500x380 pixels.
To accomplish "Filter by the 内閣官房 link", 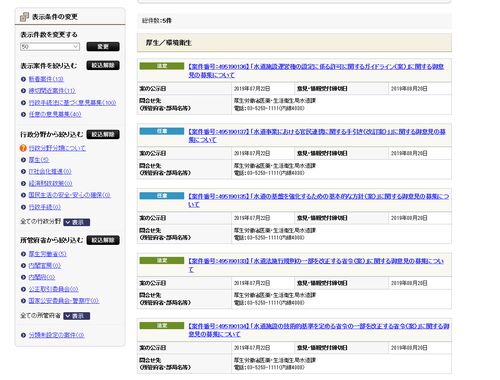I will click(45, 266).
